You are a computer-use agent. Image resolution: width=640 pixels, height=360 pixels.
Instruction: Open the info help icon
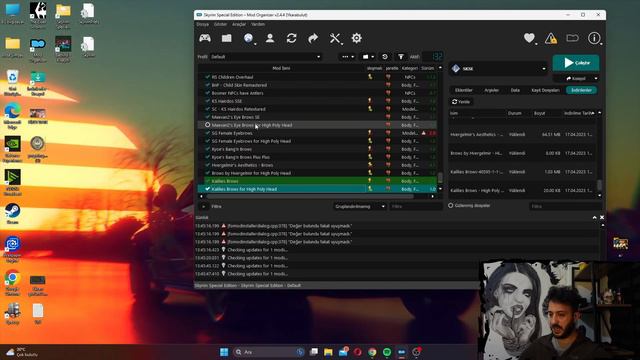[x=594, y=38]
